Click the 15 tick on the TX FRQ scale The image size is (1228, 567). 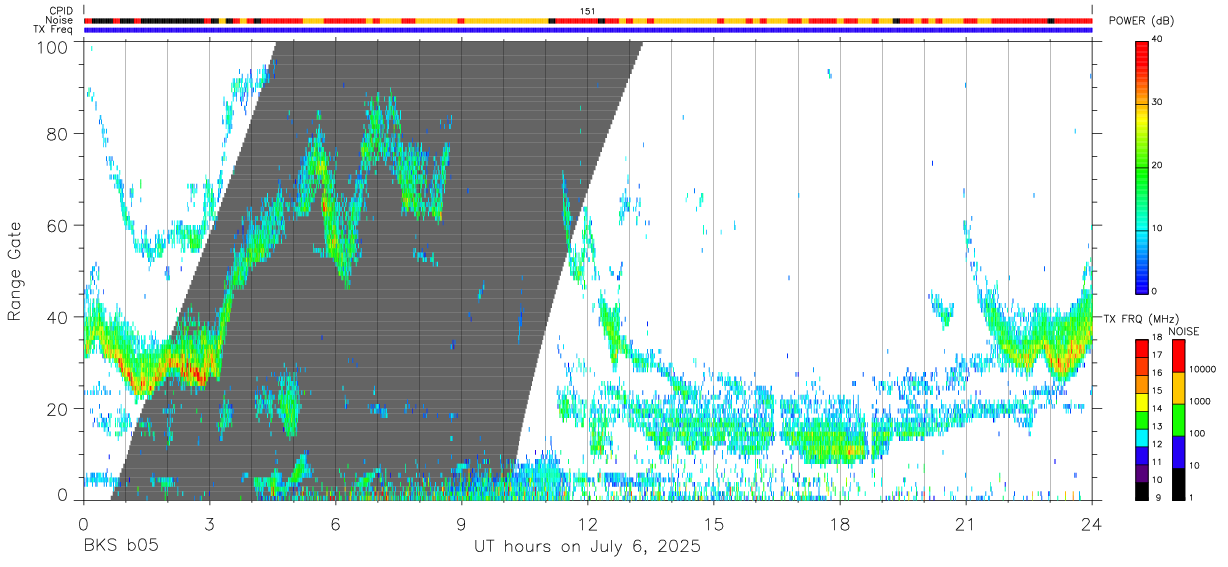pos(1156,391)
